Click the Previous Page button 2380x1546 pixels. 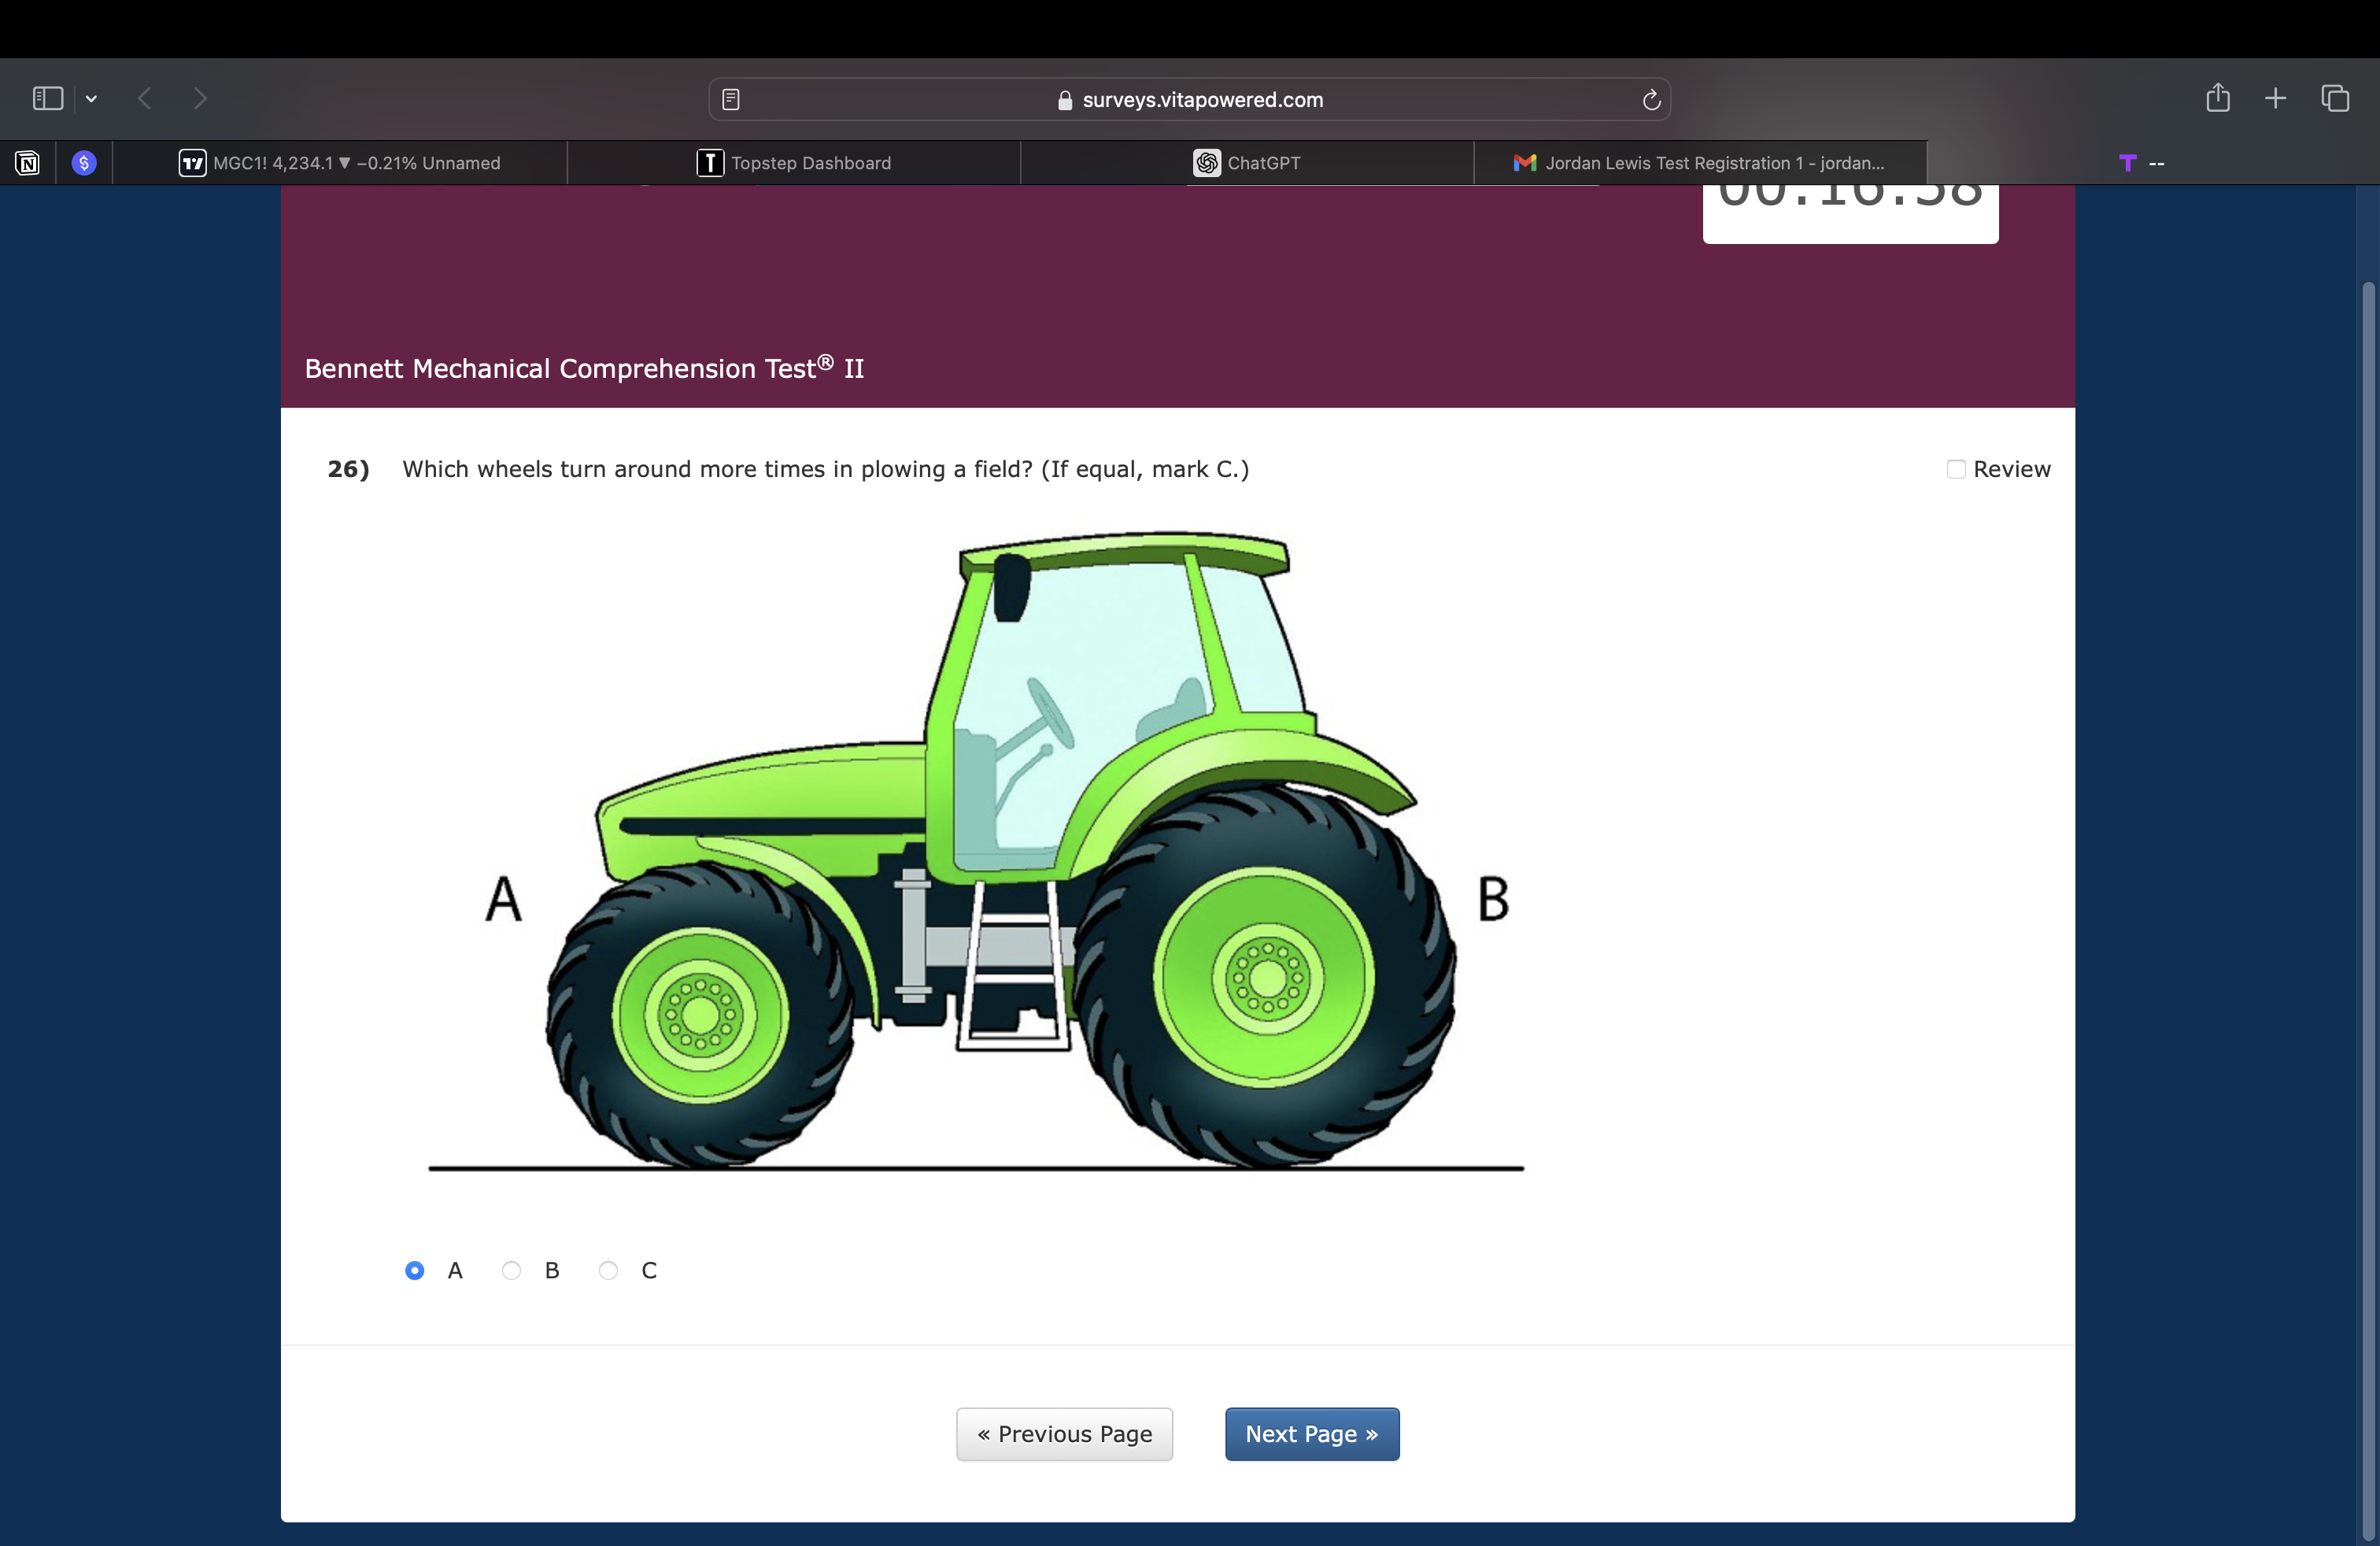[1064, 1434]
